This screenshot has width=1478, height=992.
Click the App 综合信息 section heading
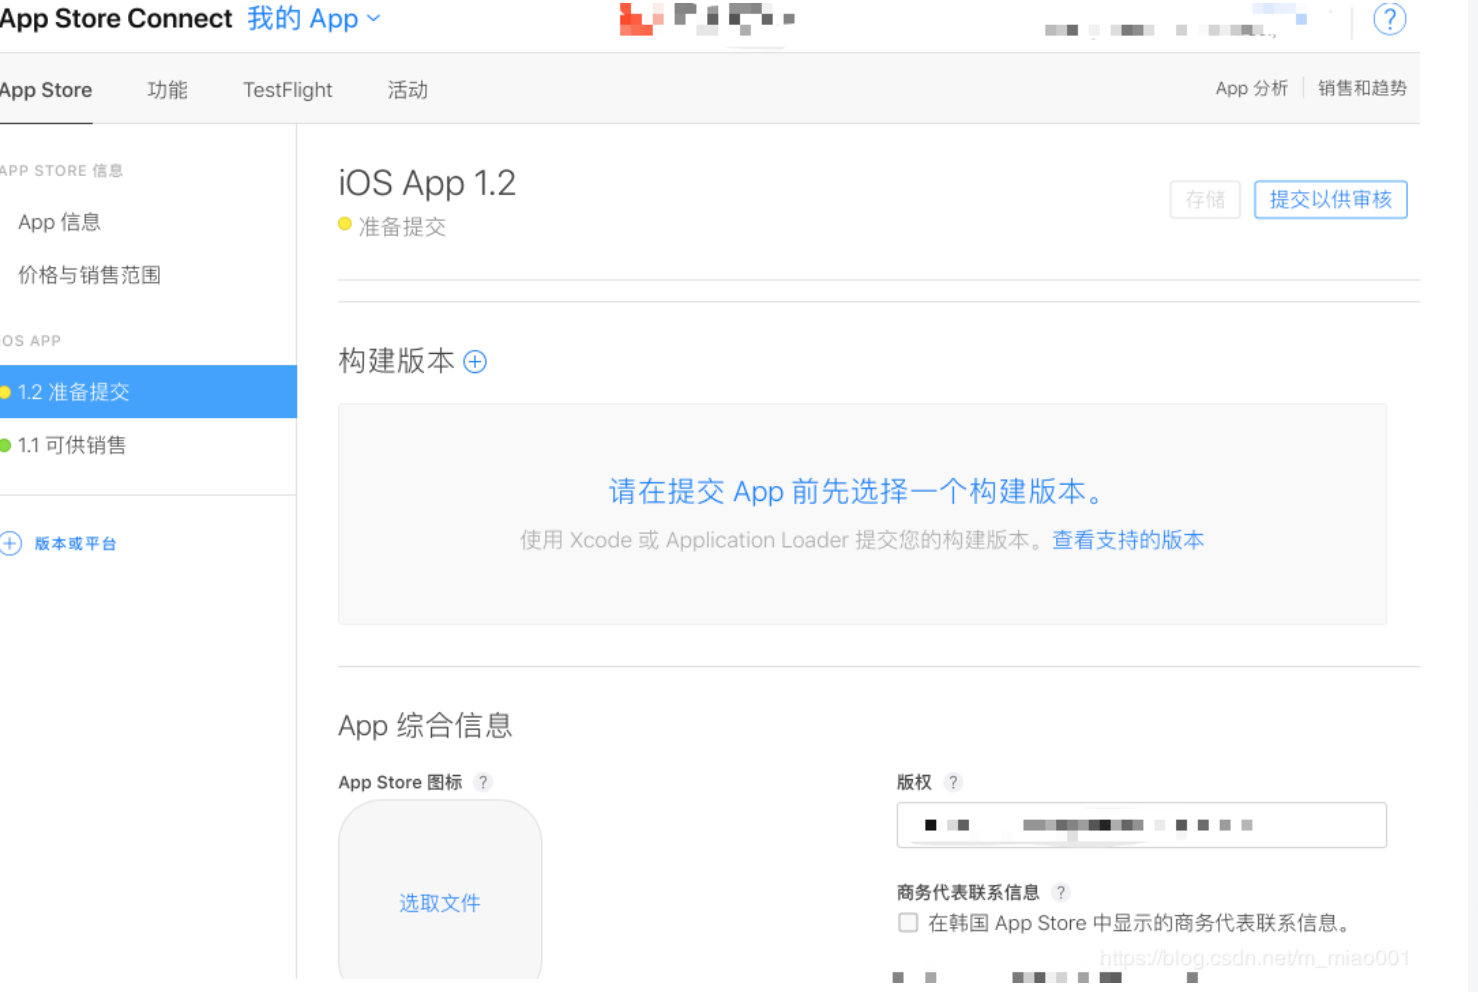pyautogui.click(x=425, y=725)
